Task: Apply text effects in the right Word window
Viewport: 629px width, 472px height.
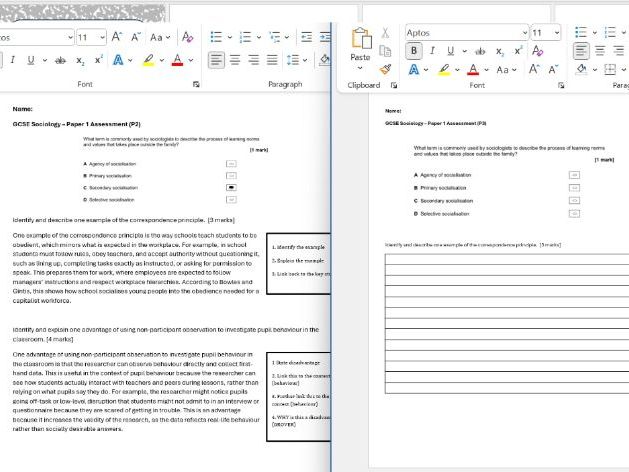Action: [414, 70]
